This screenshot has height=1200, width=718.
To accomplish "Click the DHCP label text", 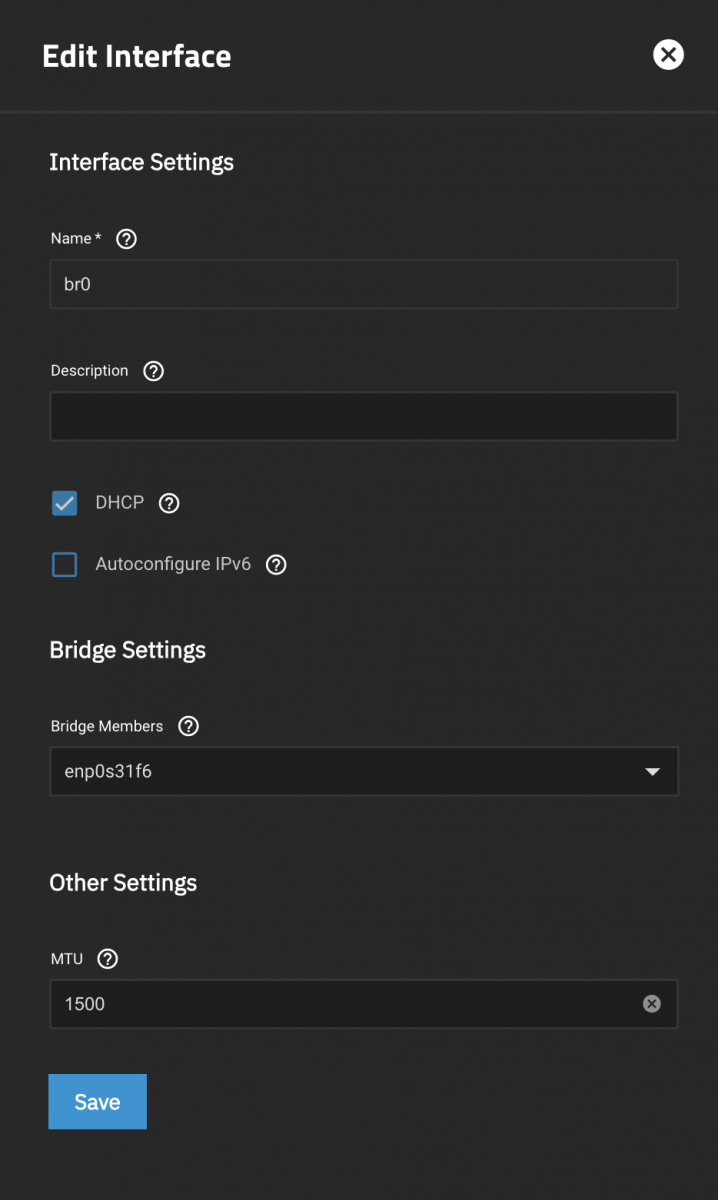I will click(x=120, y=502).
